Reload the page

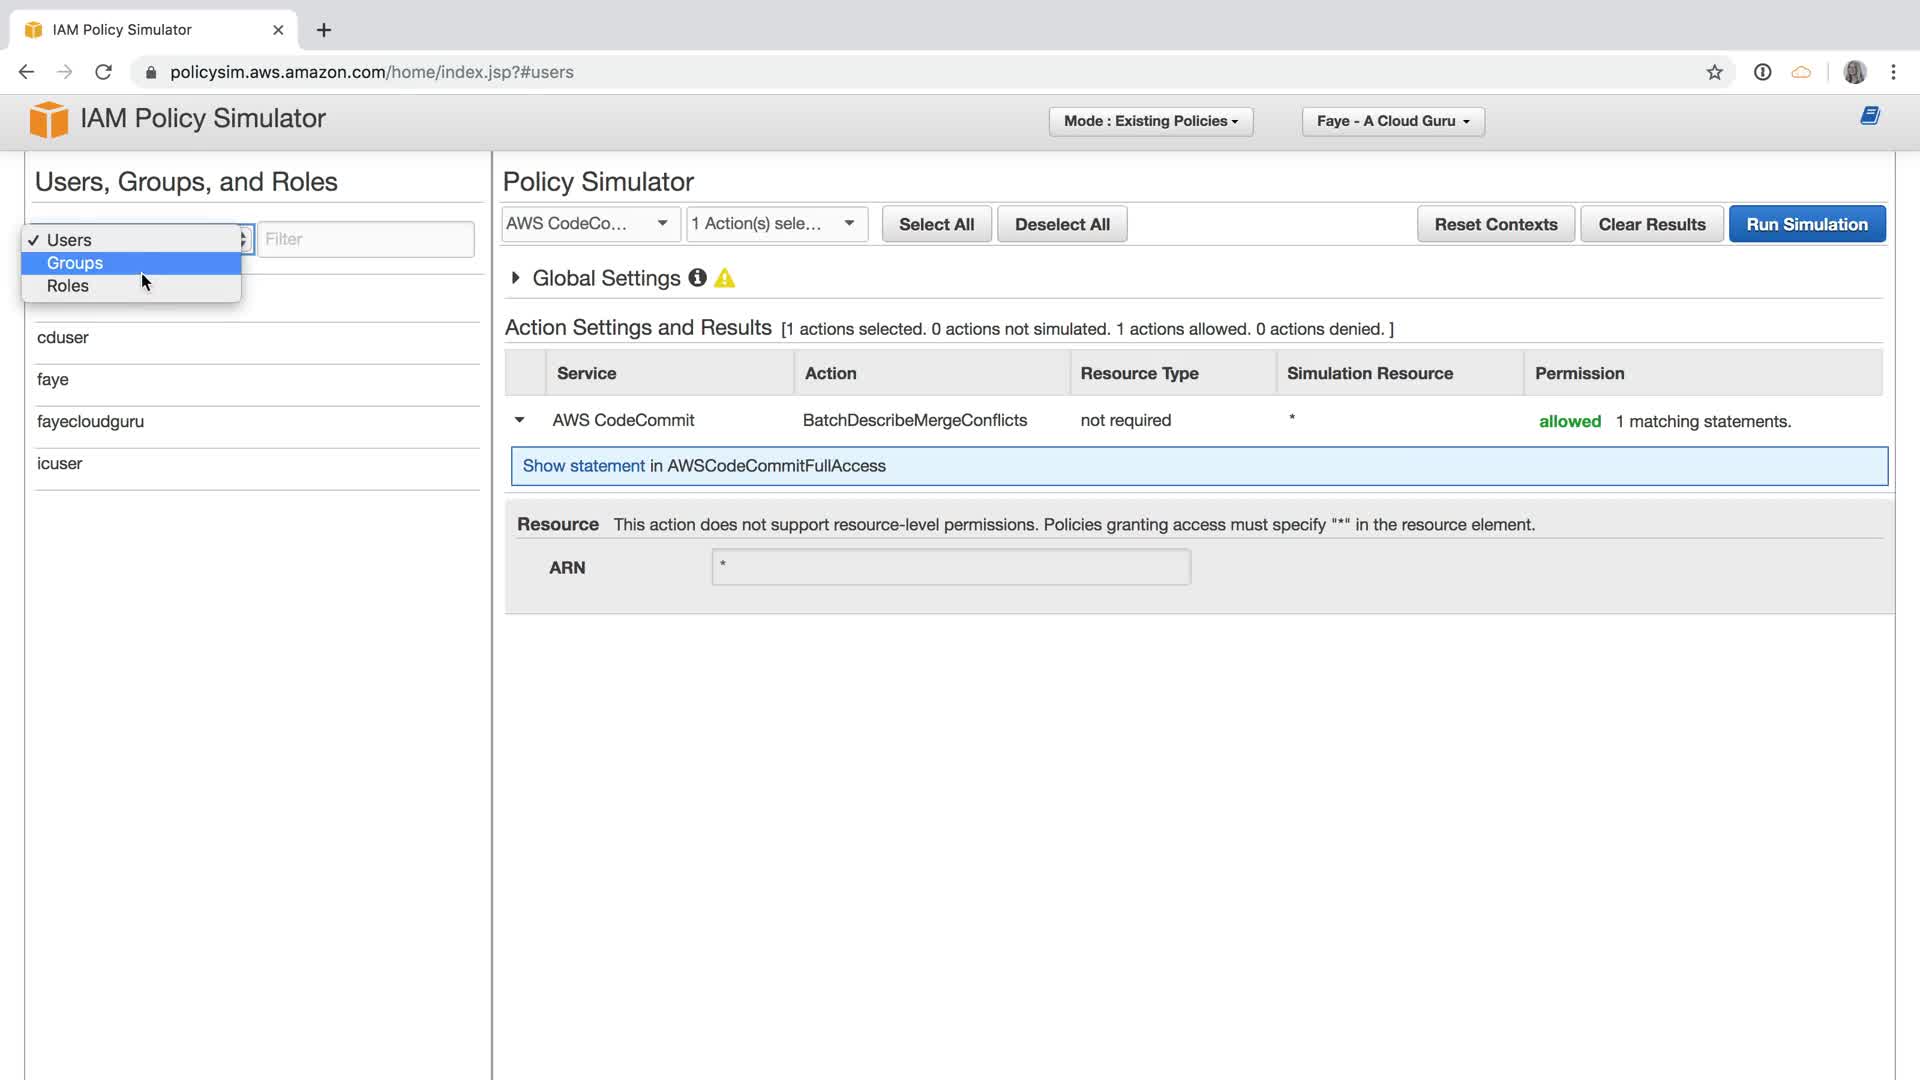(x=103, y=72)
